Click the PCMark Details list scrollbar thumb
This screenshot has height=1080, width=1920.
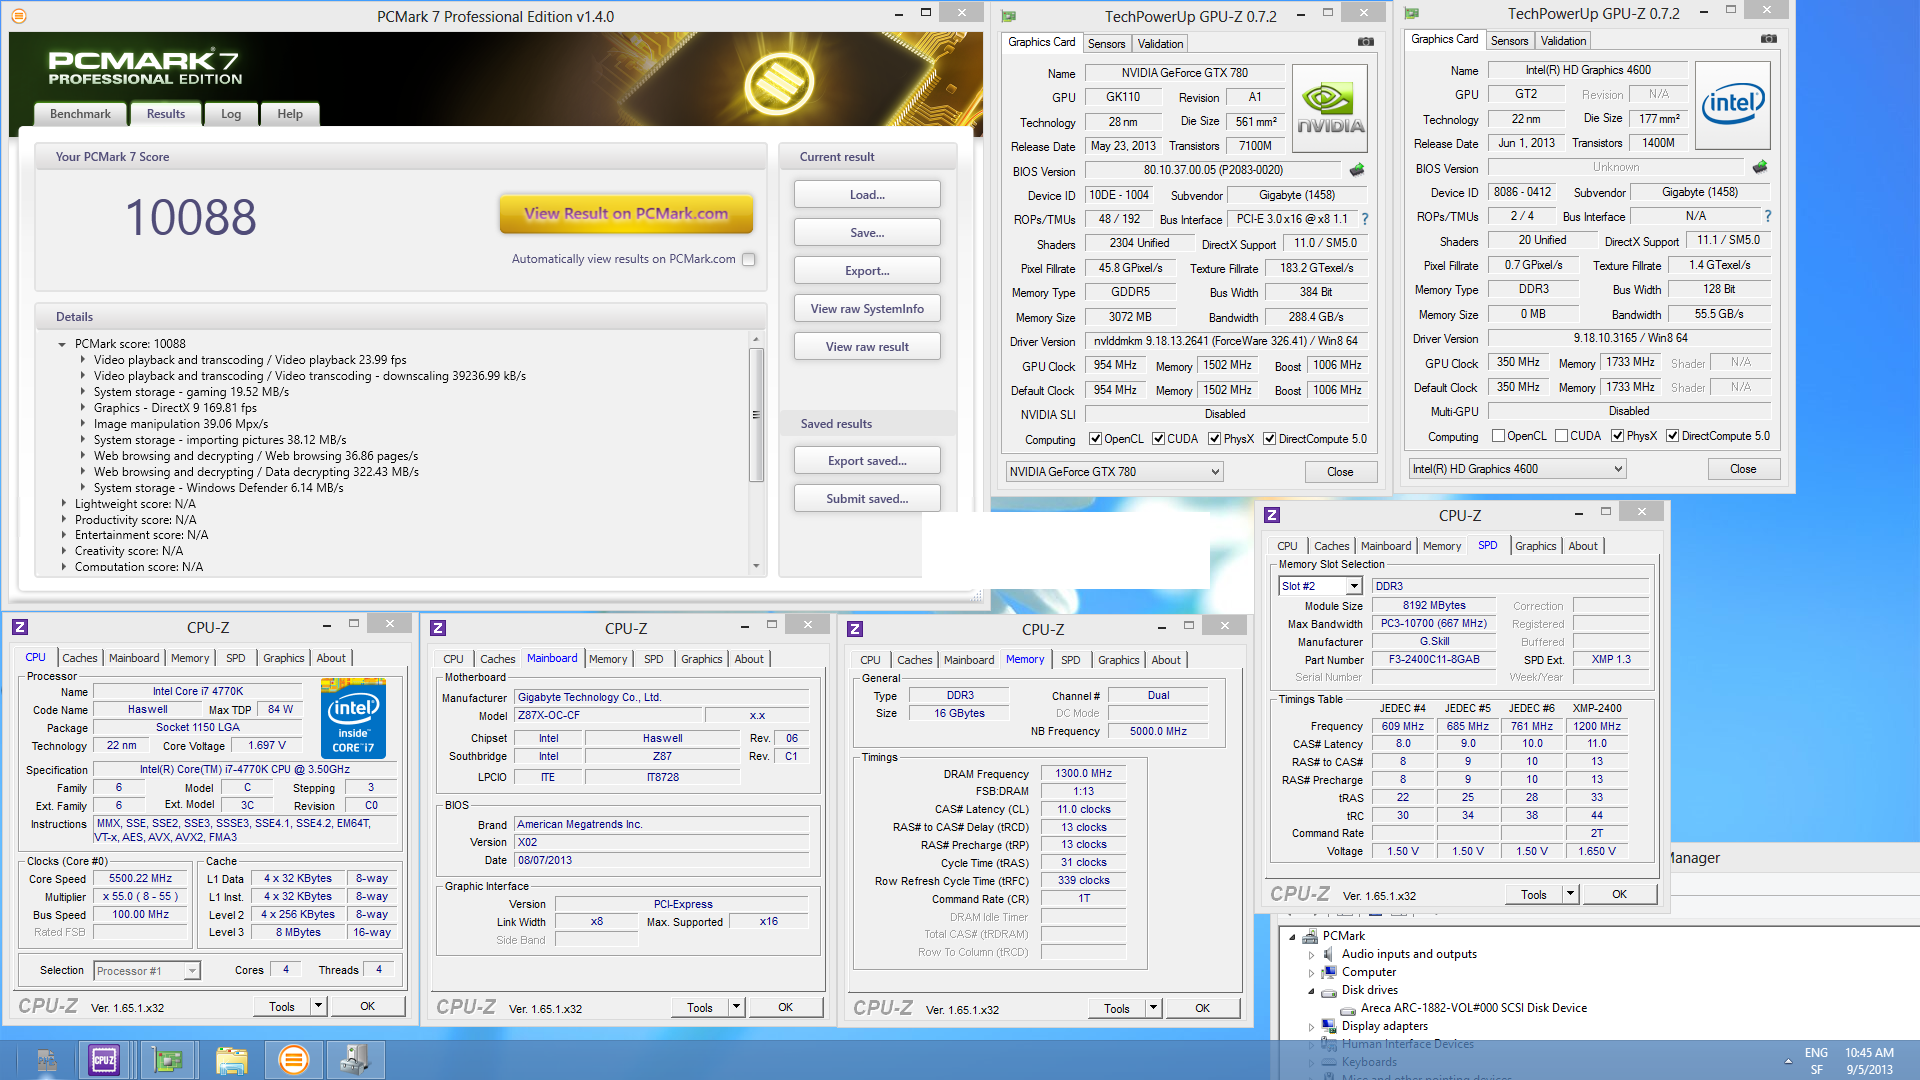(756, 414)
